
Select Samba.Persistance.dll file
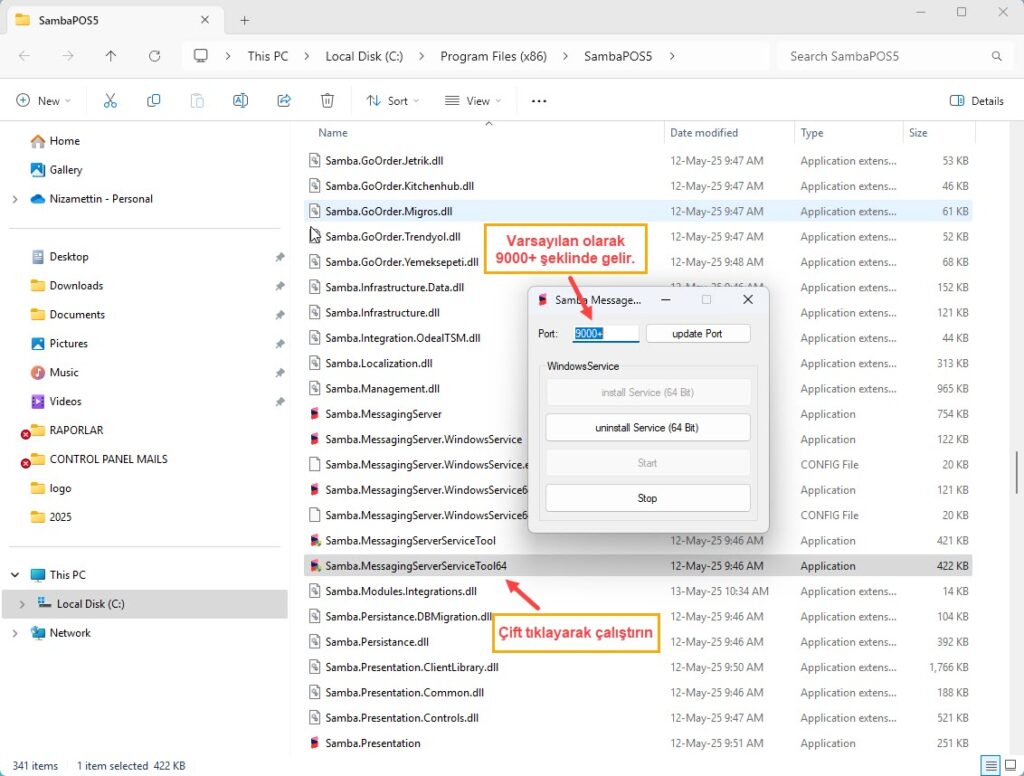[639, 642]
